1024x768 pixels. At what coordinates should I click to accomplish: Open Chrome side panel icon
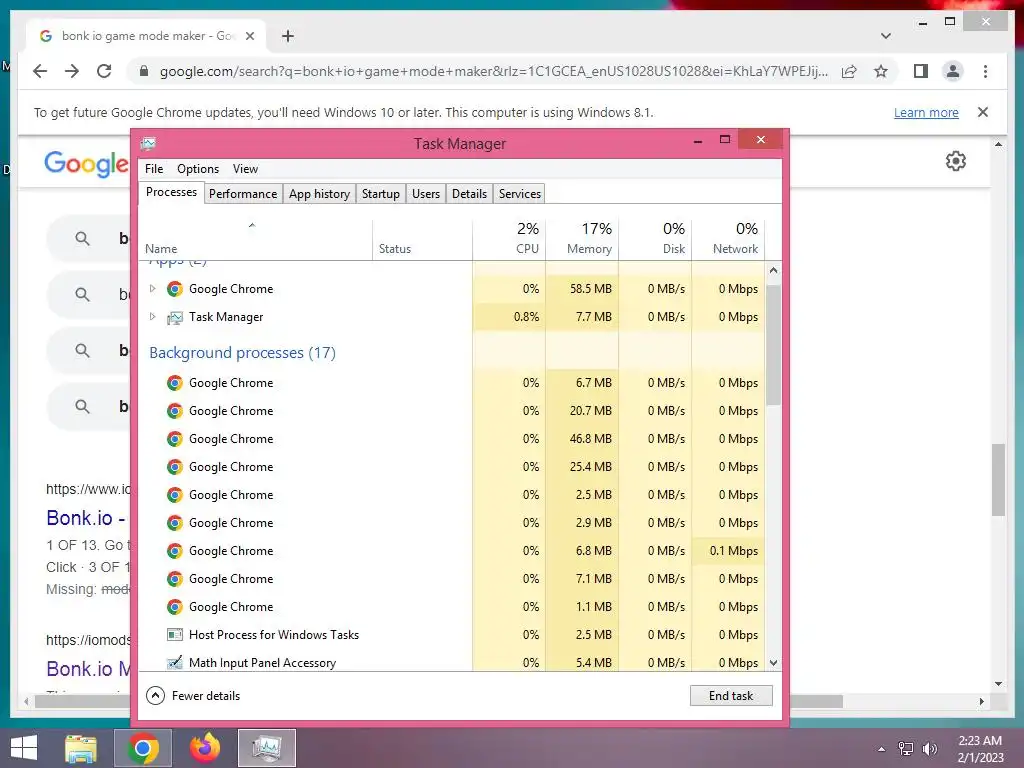point(921,71)
